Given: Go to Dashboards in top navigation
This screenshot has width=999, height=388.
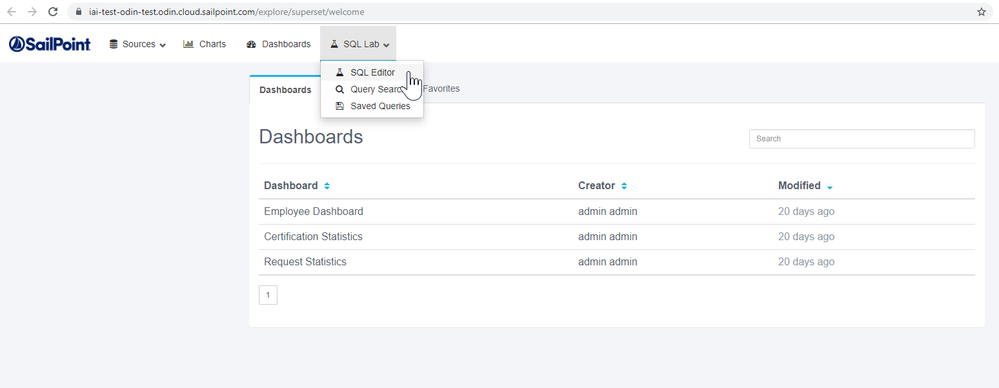Looking at the screenshot, I should tap(278, 44).
